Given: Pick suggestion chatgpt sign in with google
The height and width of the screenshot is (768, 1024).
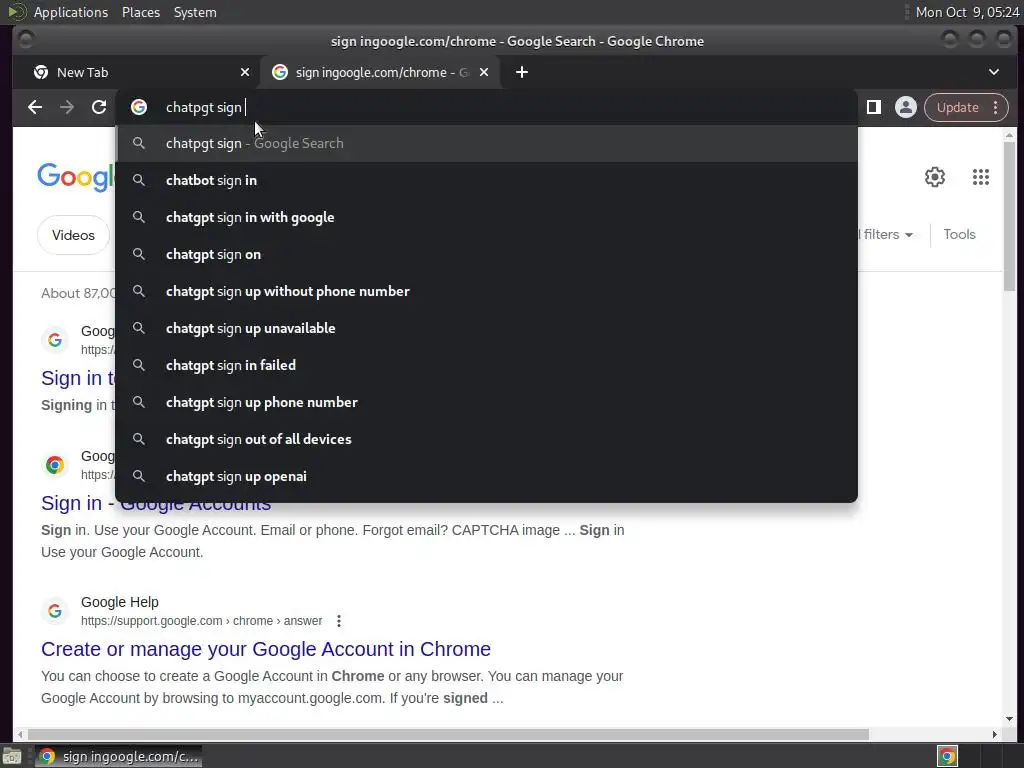Looking at the screenshot, I should coord(487,217).
